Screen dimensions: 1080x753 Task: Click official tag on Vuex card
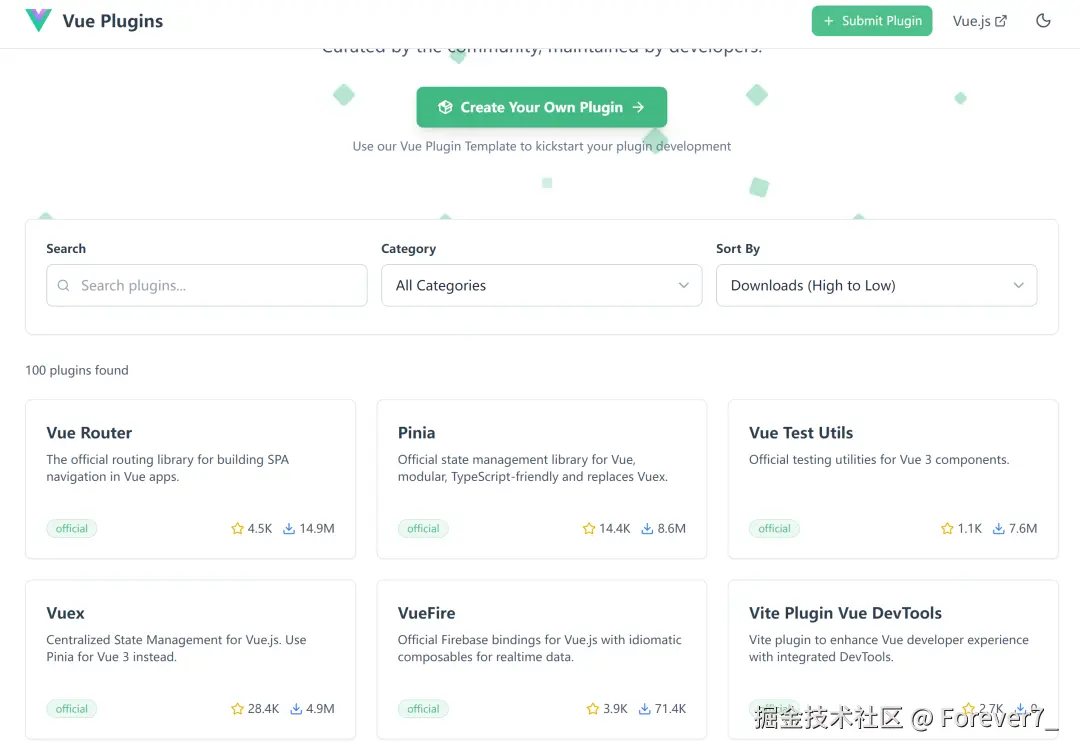pyautogui.click(x=72, y=709)
